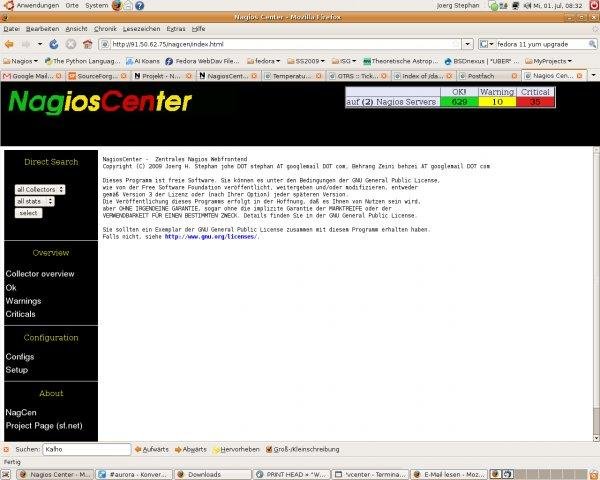The height and width of the screenshot is (480, 600).
Task: Open the URL bar history dropdown
Action: click(x=468, y=44)
